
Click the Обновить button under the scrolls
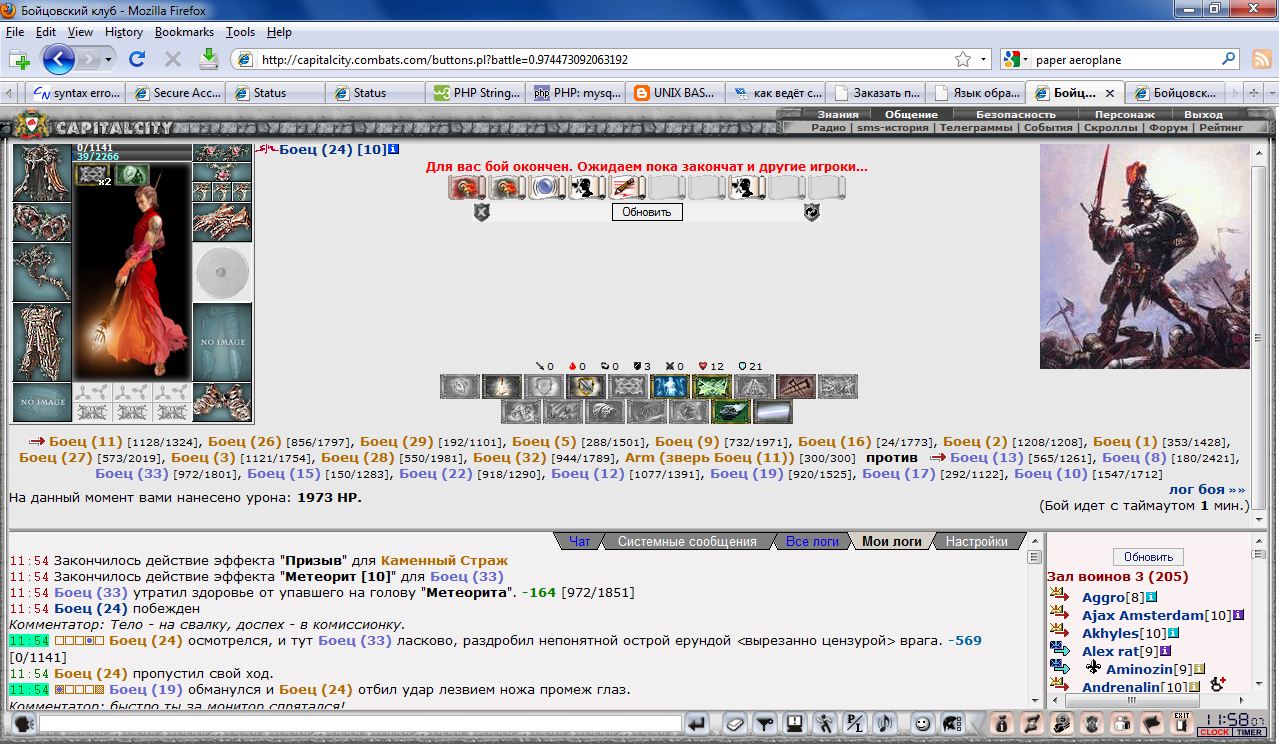[646, 212]
